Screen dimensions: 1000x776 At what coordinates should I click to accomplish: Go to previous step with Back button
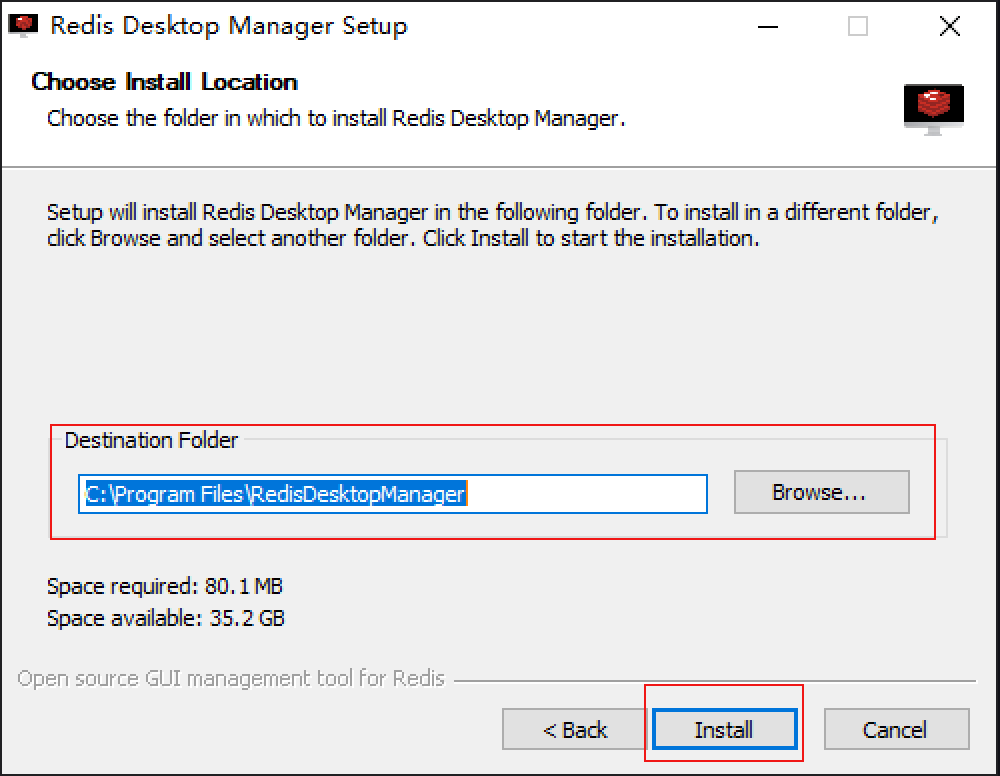(575, 730)
